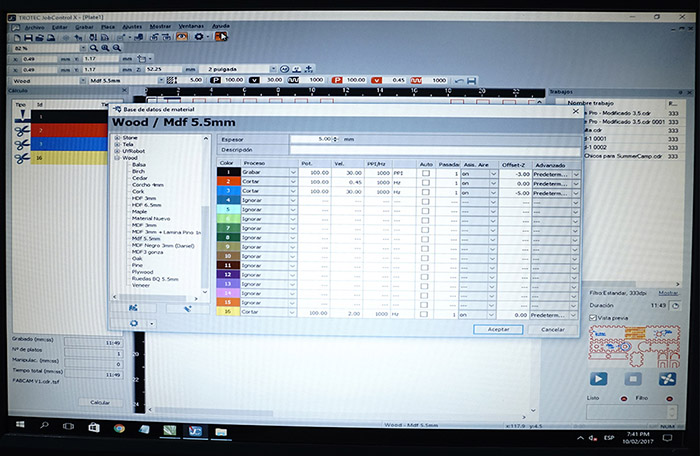Click the material database grid icon
The image size is (700, 456).
171,80
